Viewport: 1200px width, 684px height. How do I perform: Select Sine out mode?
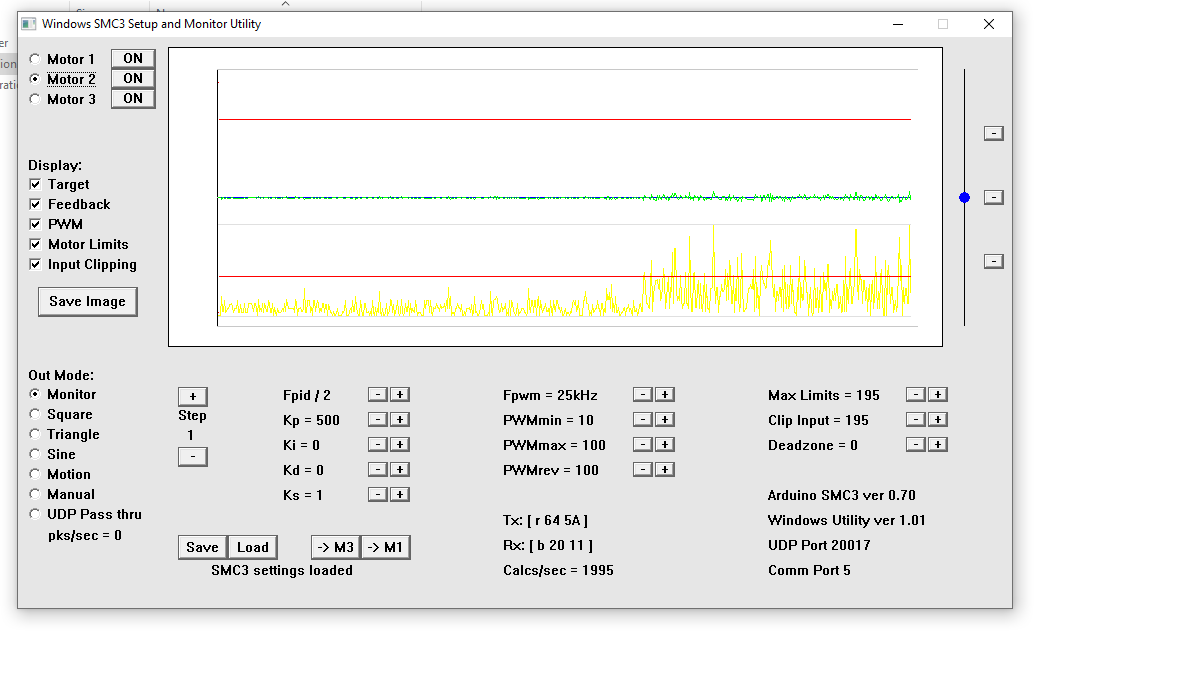click(x=35, y=454)
